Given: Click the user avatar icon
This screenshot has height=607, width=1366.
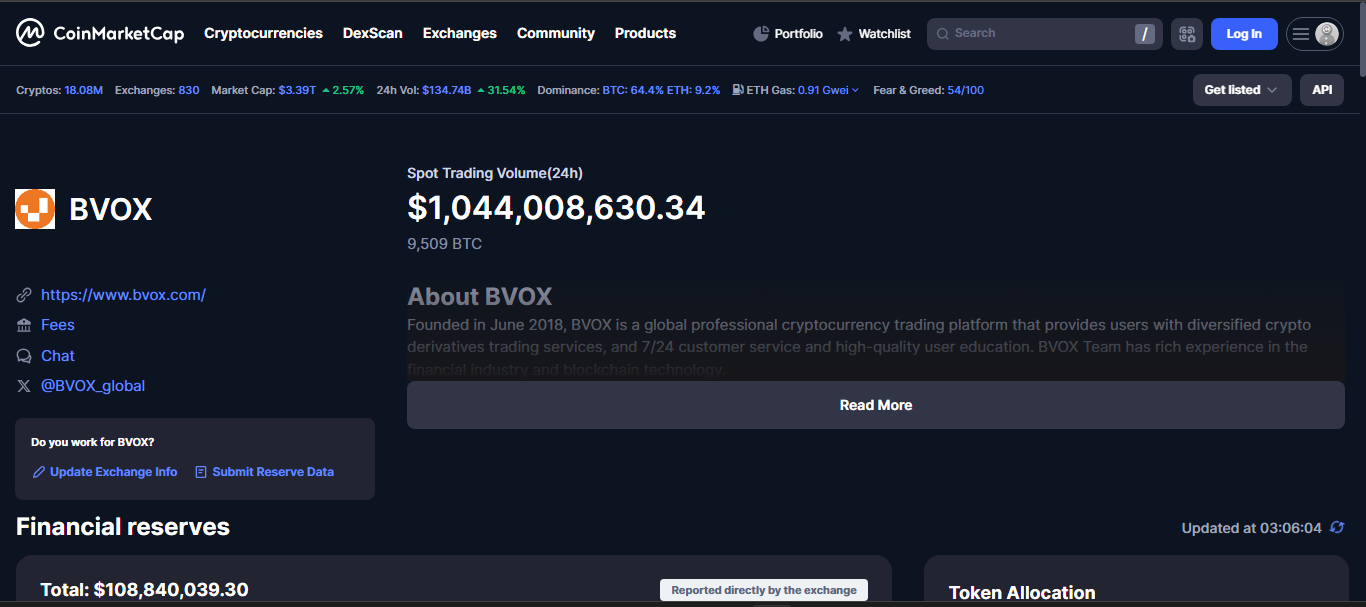Looking at the screenshot, I should (x=1327, y=34).
